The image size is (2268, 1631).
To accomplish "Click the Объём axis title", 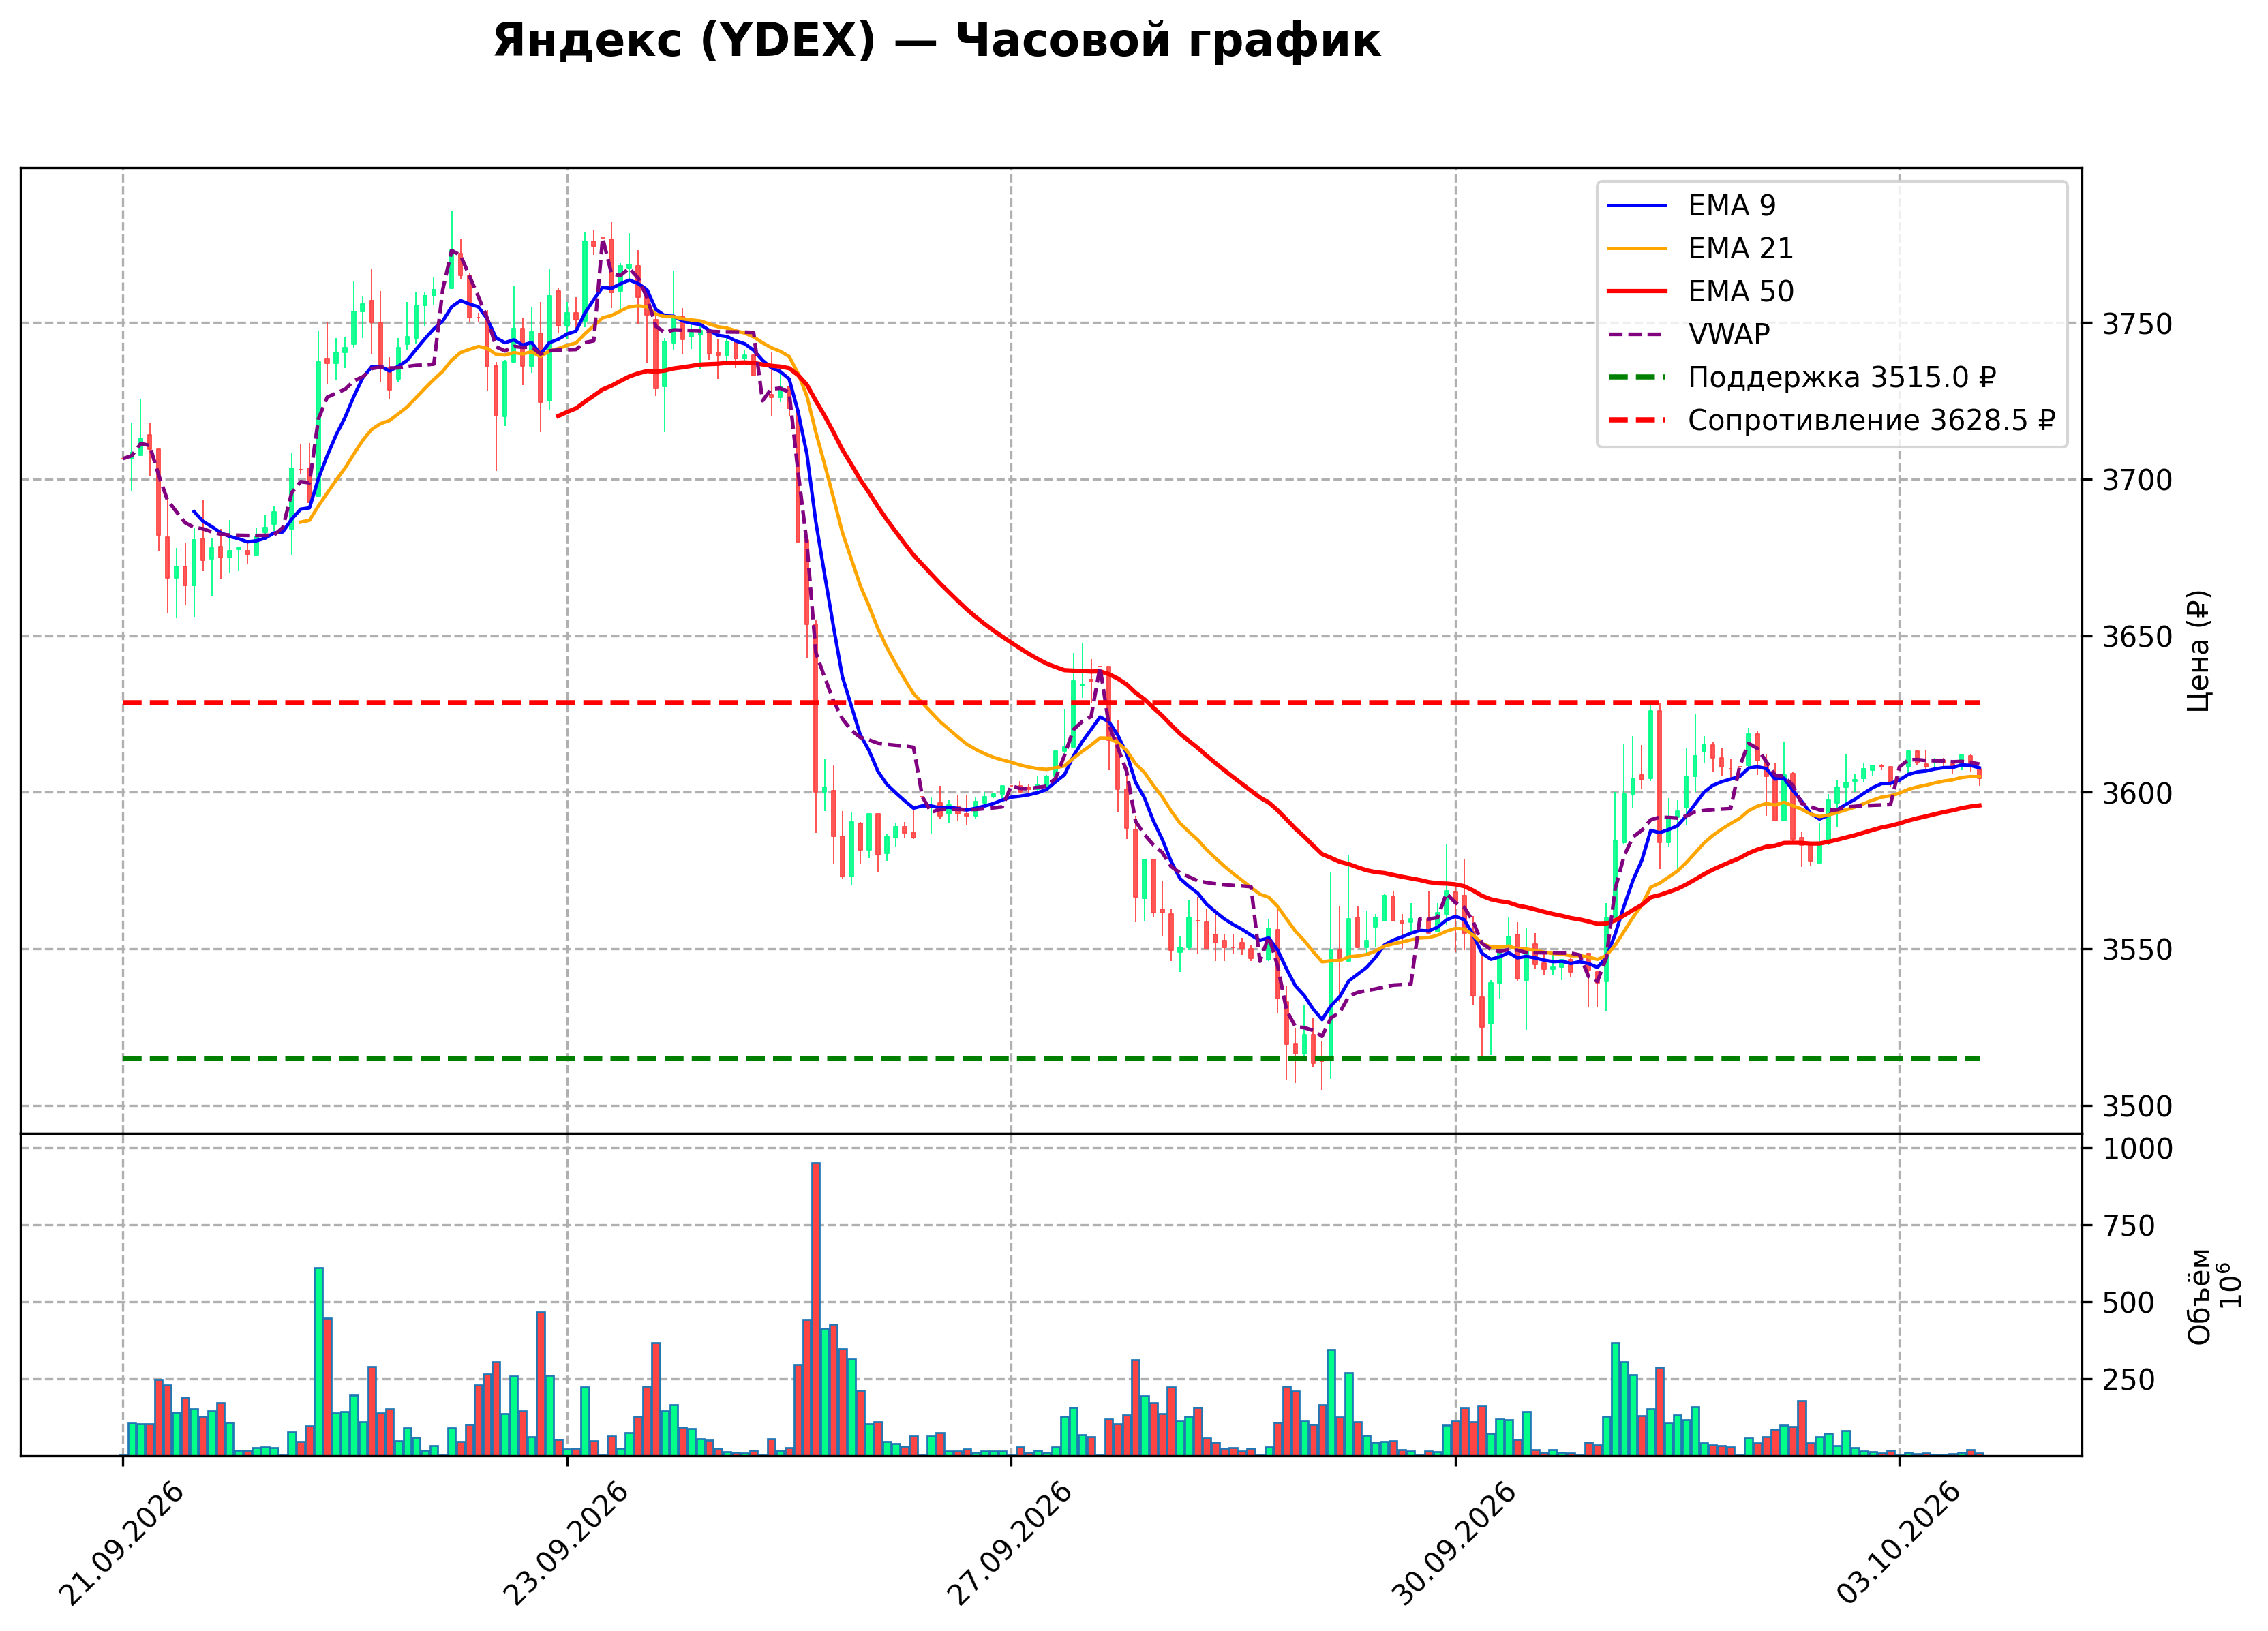I will click(x=2199, y=1296).
